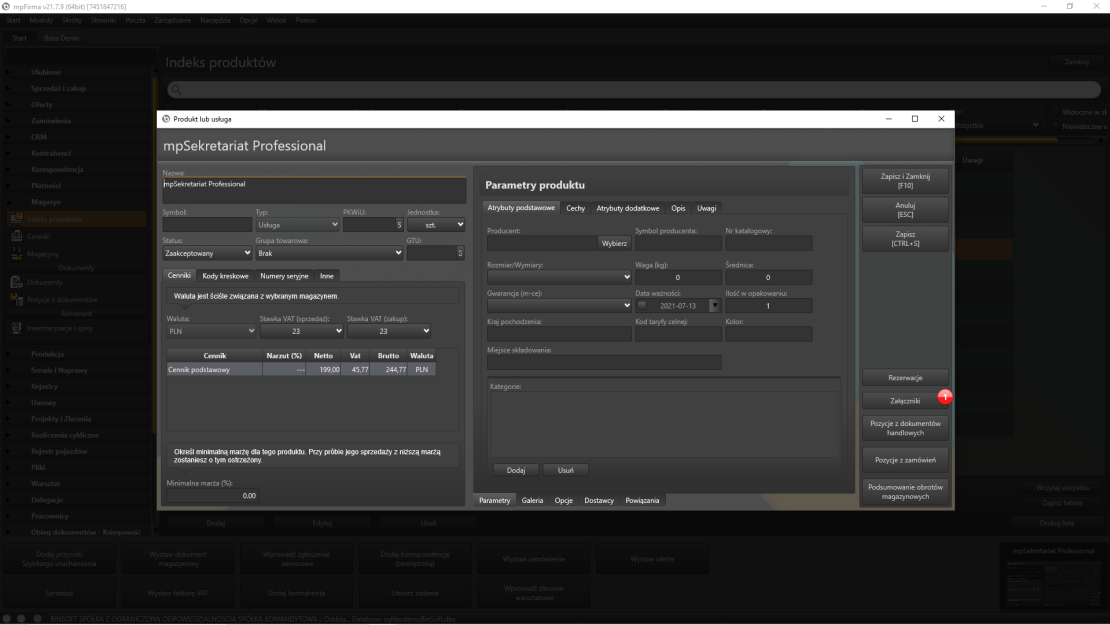Click the Pozycje z zamówień button
The height and width of the screenshot is (625, 1110).
coord(905,460)
